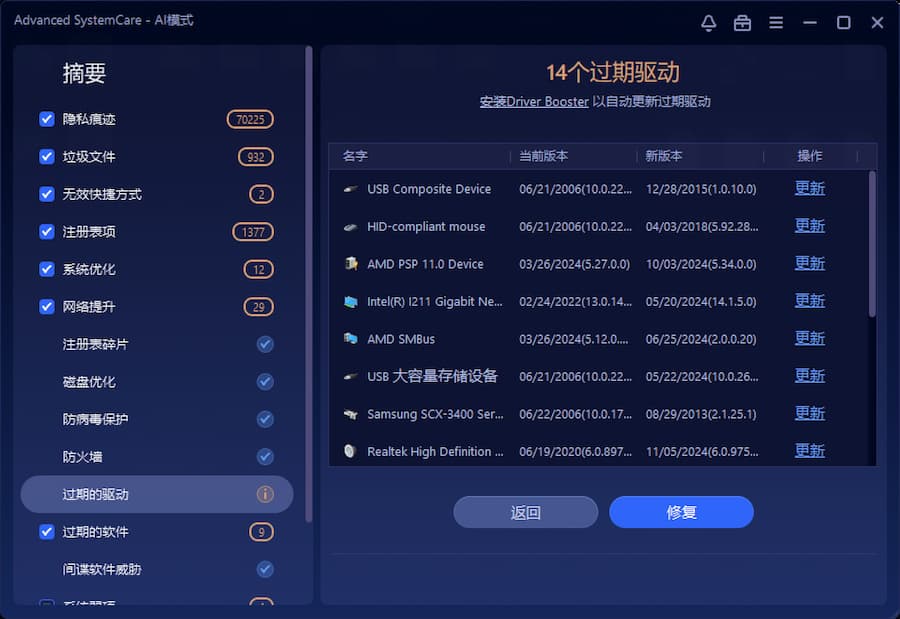Click the 29 count badge for 网络提升

258,307
